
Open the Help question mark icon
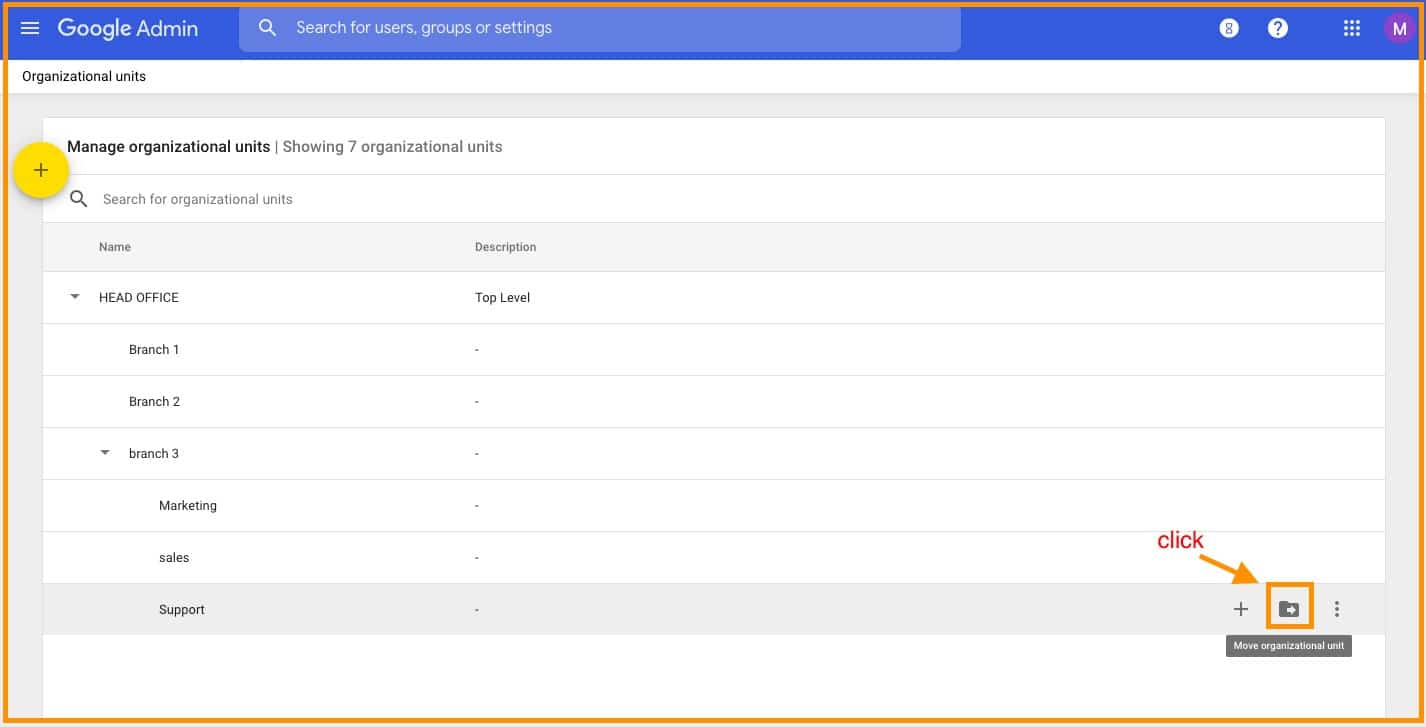coord(1277,29)
